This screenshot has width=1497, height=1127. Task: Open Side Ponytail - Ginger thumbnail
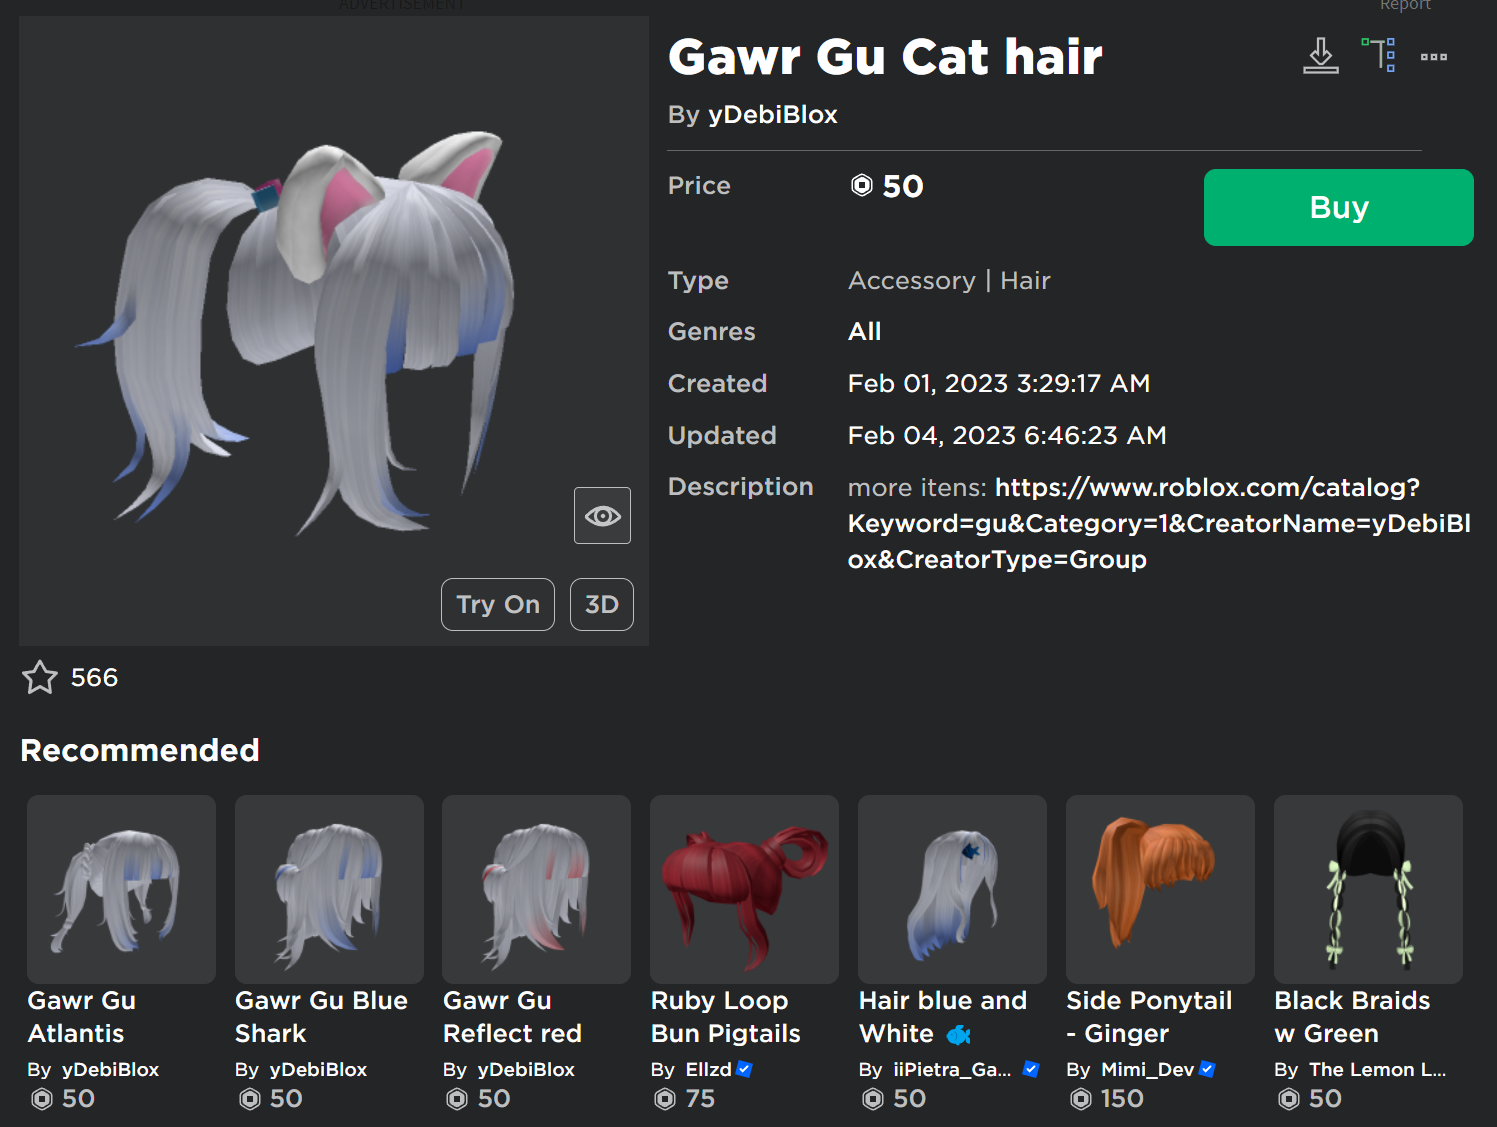click(1160, 889)
